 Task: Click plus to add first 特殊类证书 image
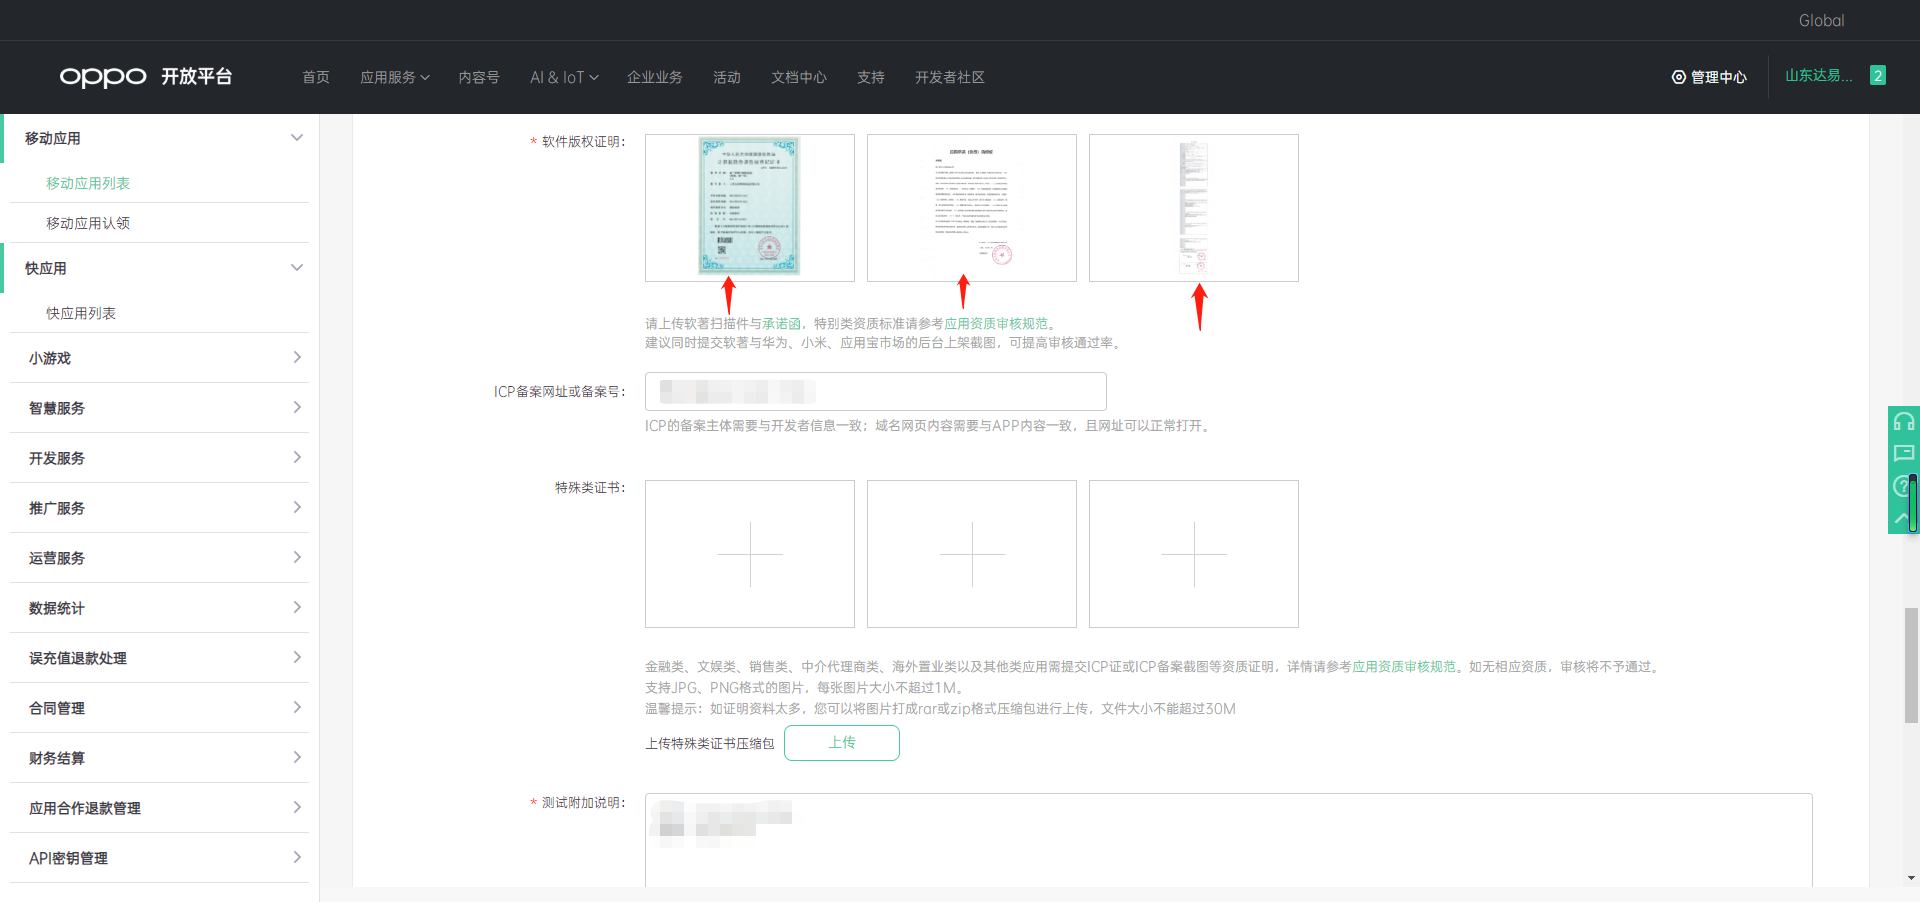[x=750, y=554]
